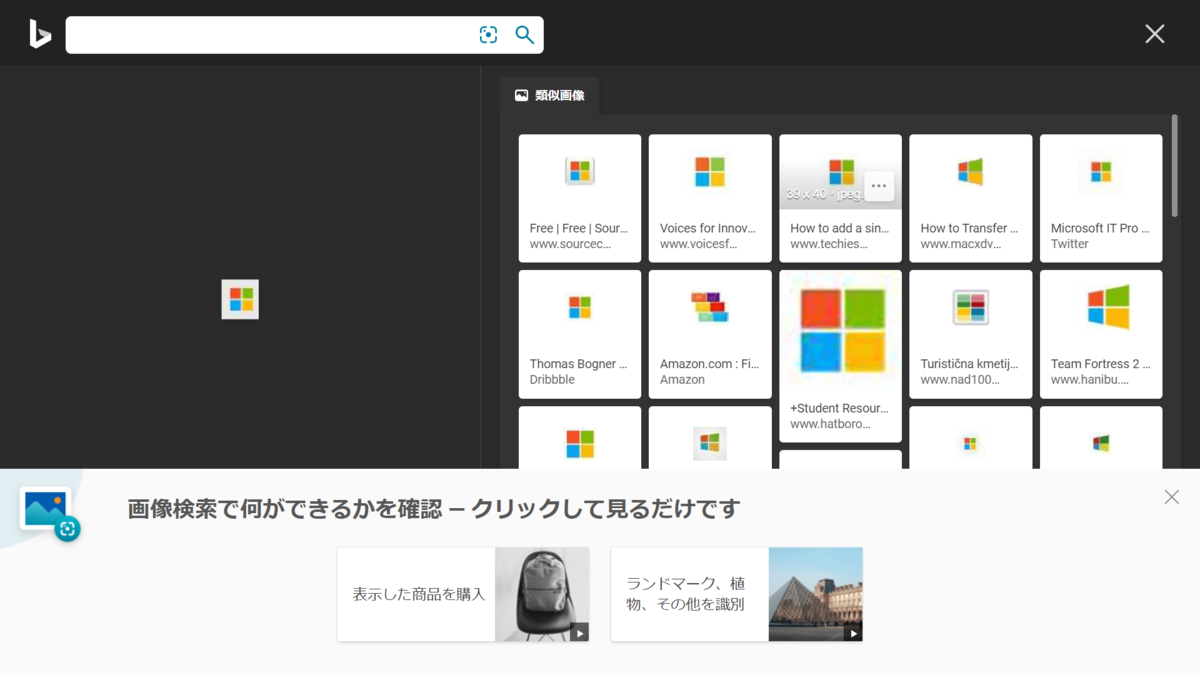Image resolution: width=1200 pixels, height=675 pixels.
Task: Click the queried Microsoft logo image on left
Action: 240,299
